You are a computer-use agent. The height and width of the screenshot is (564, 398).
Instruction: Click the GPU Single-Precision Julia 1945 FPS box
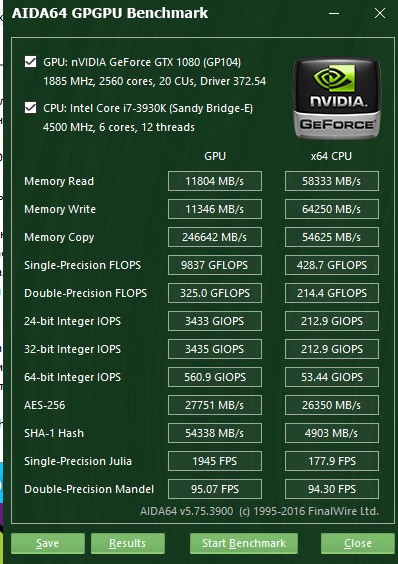(215, 461)
